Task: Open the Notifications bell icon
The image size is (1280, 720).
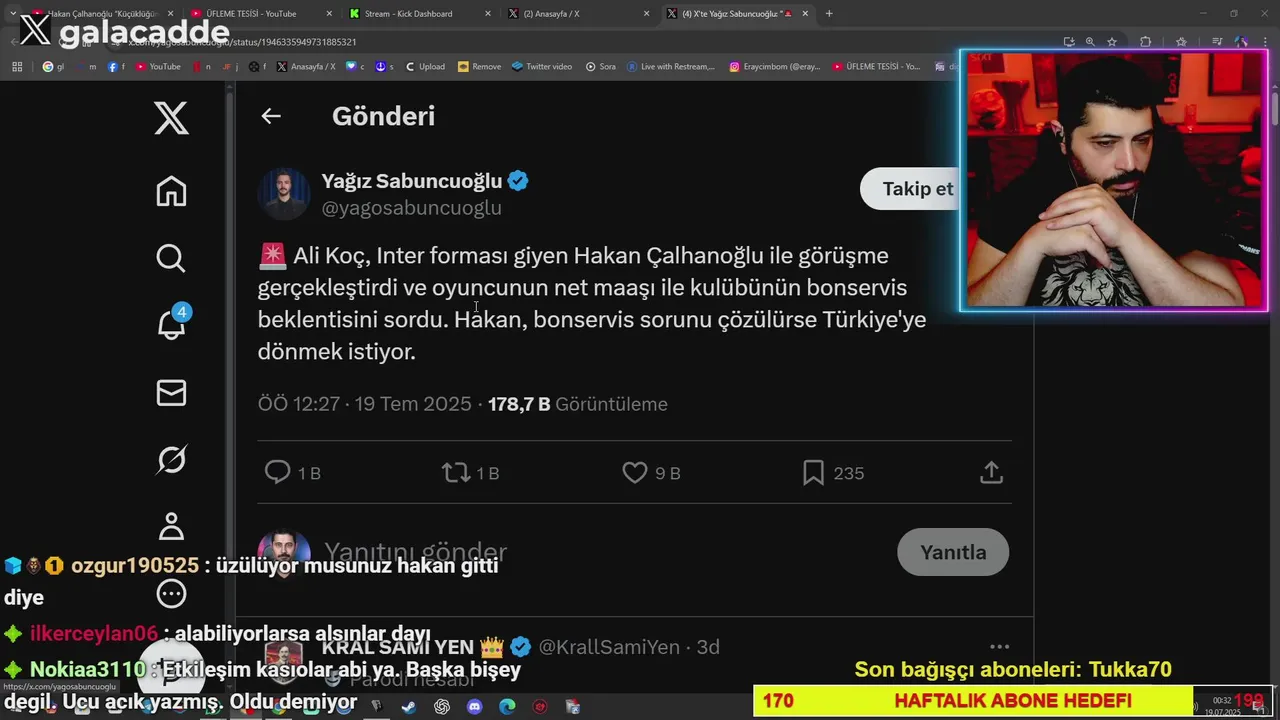Action: click(x=171, y=324)
